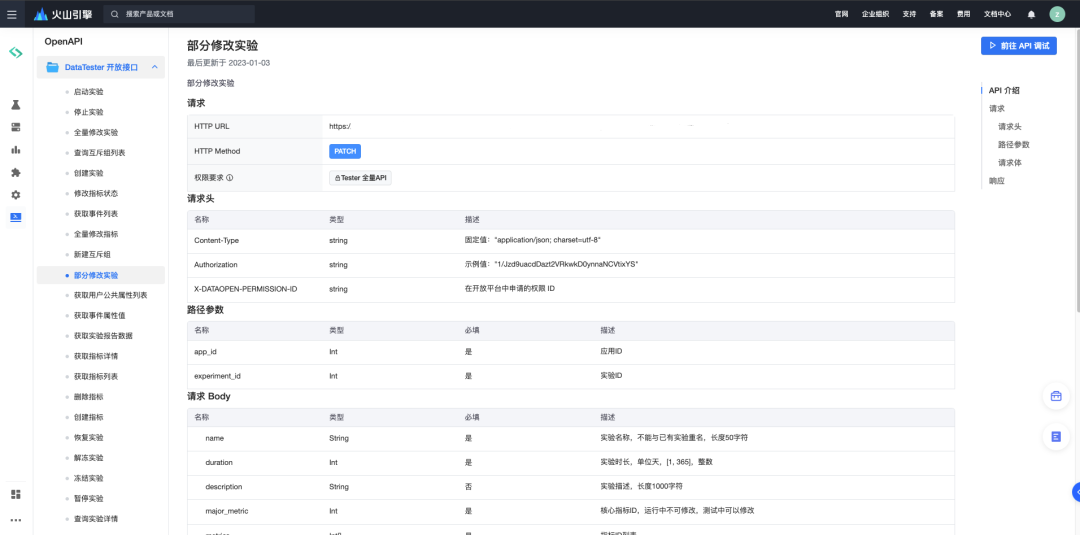
Task: Click the user avatar in top bar
Action: (1057, 14)
